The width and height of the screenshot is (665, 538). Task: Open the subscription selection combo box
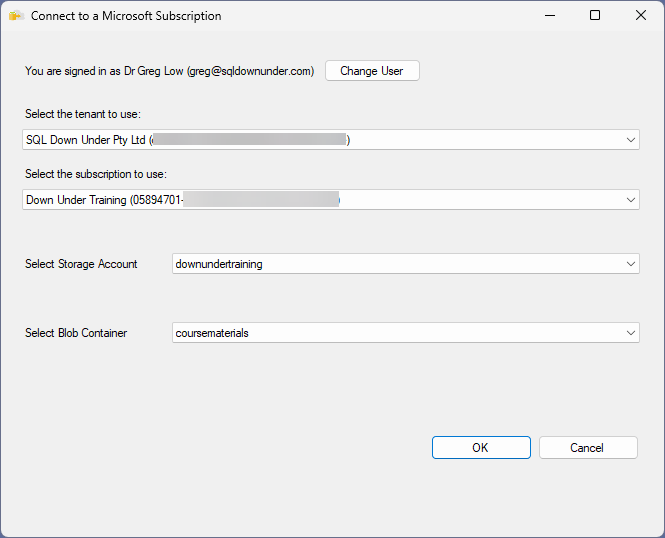point(331,200)
